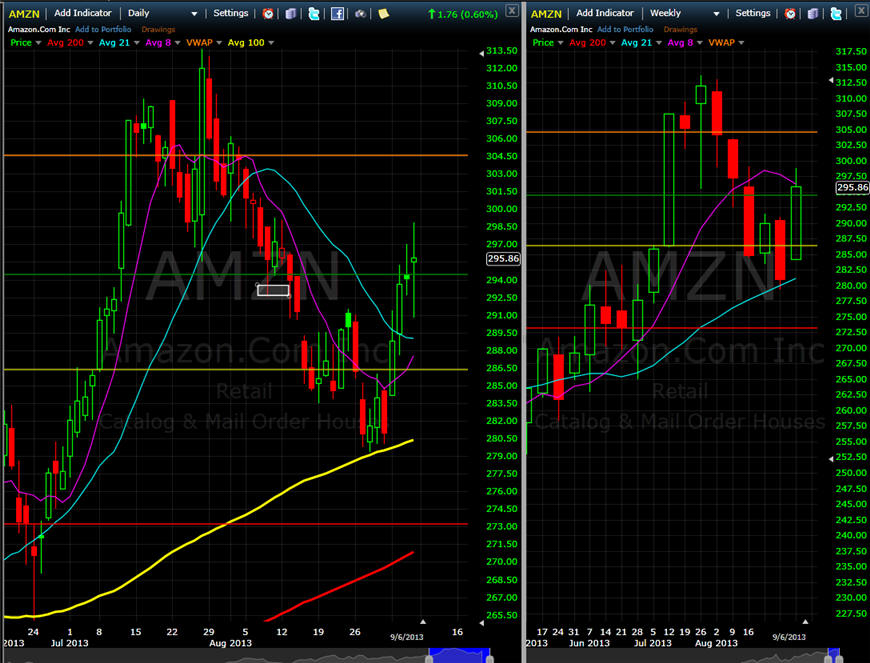This screenshot has height=663, width=870.
Task: Click the 1.76 (0.60%) change value
Action: (x=467, y=14)
